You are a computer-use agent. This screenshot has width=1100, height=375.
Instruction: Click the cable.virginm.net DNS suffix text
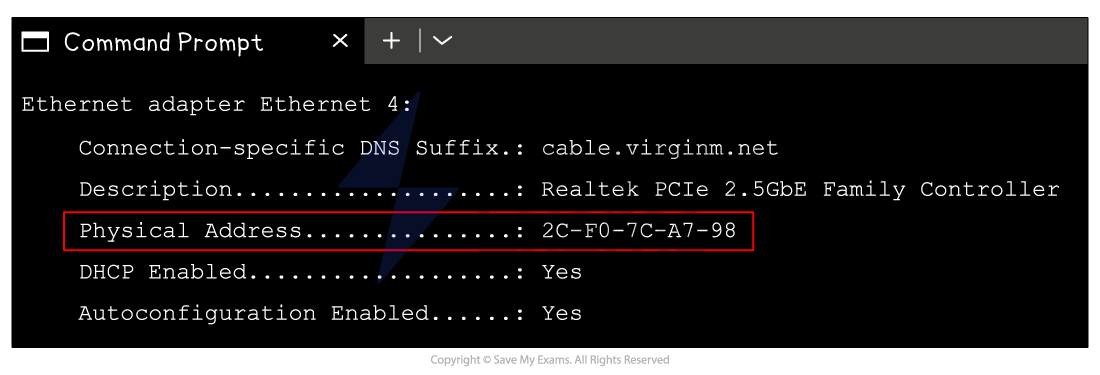click(x=660, y=149)
